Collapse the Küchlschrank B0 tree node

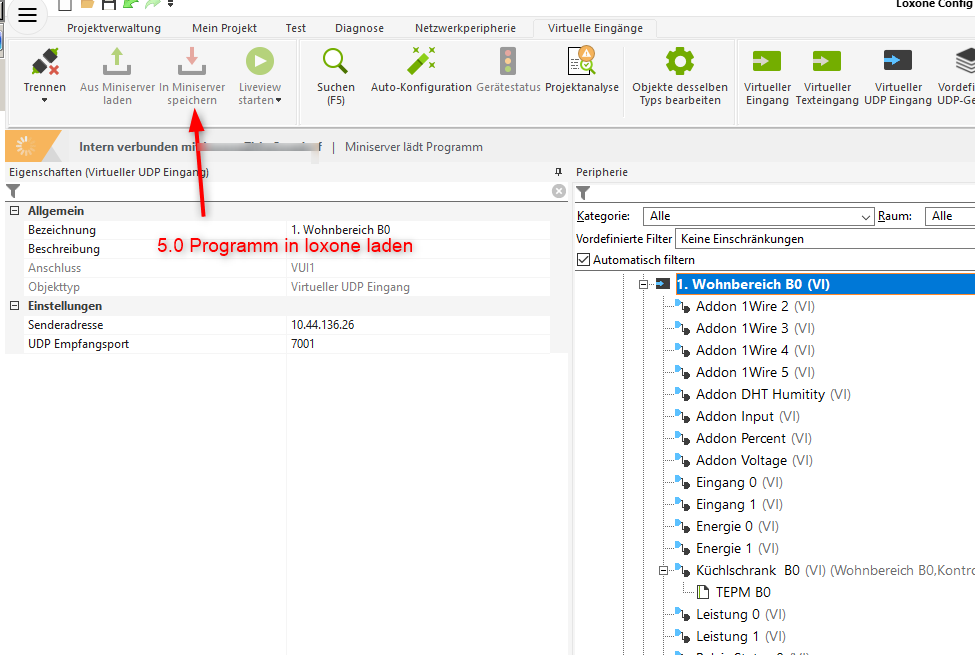(x=663, y=570)
